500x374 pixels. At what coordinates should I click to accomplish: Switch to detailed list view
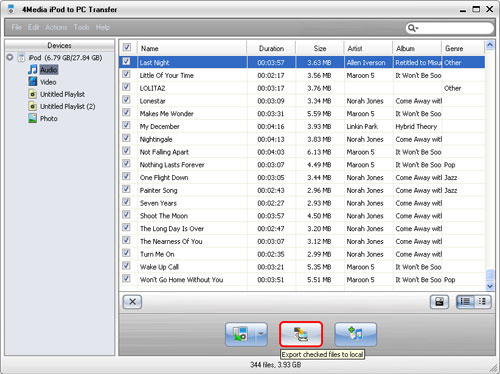465,302
